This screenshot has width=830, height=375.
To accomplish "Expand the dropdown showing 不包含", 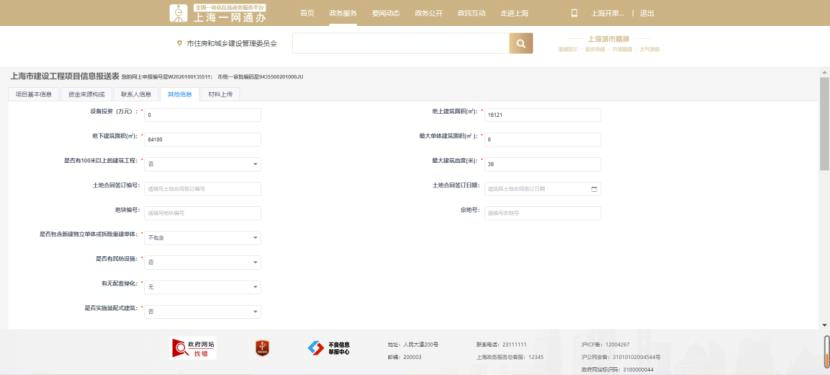I will click(x=202, y=238).
